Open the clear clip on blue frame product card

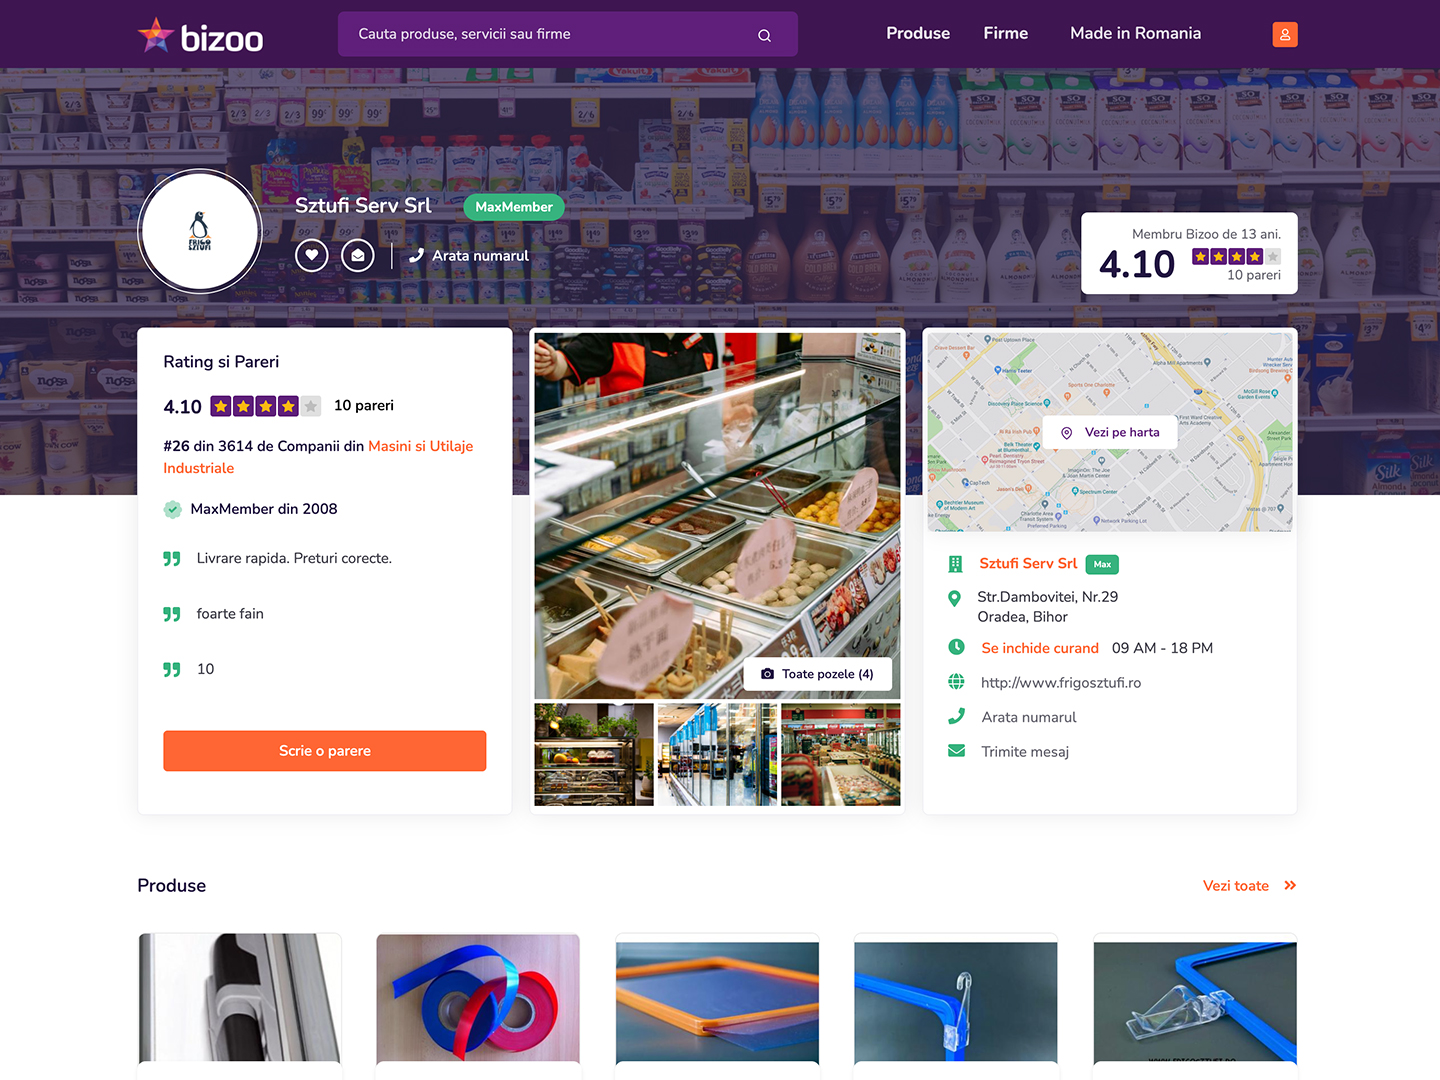(1195, 1005)
